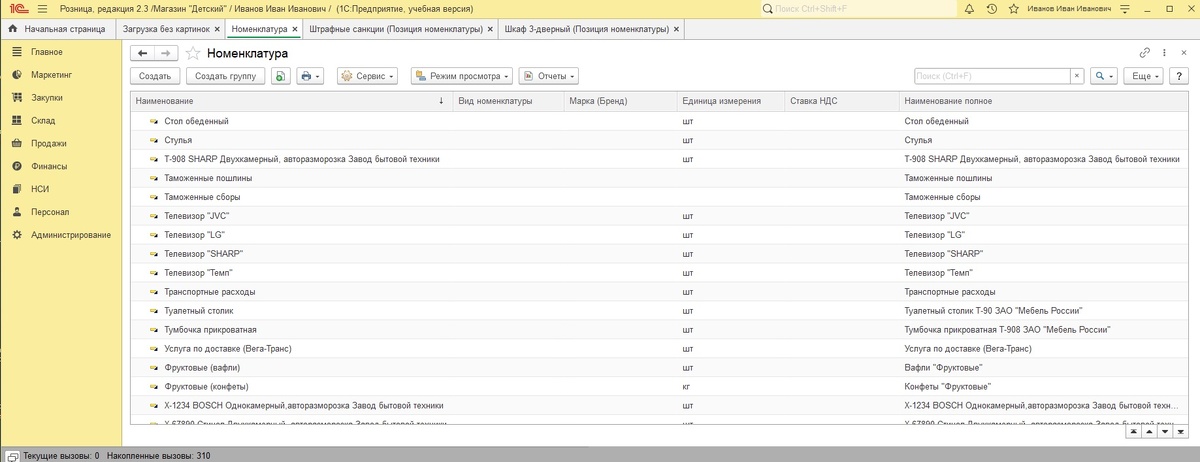Move up one page in the list
The width and height of the screenshot is (1200, 462).
1149,432
